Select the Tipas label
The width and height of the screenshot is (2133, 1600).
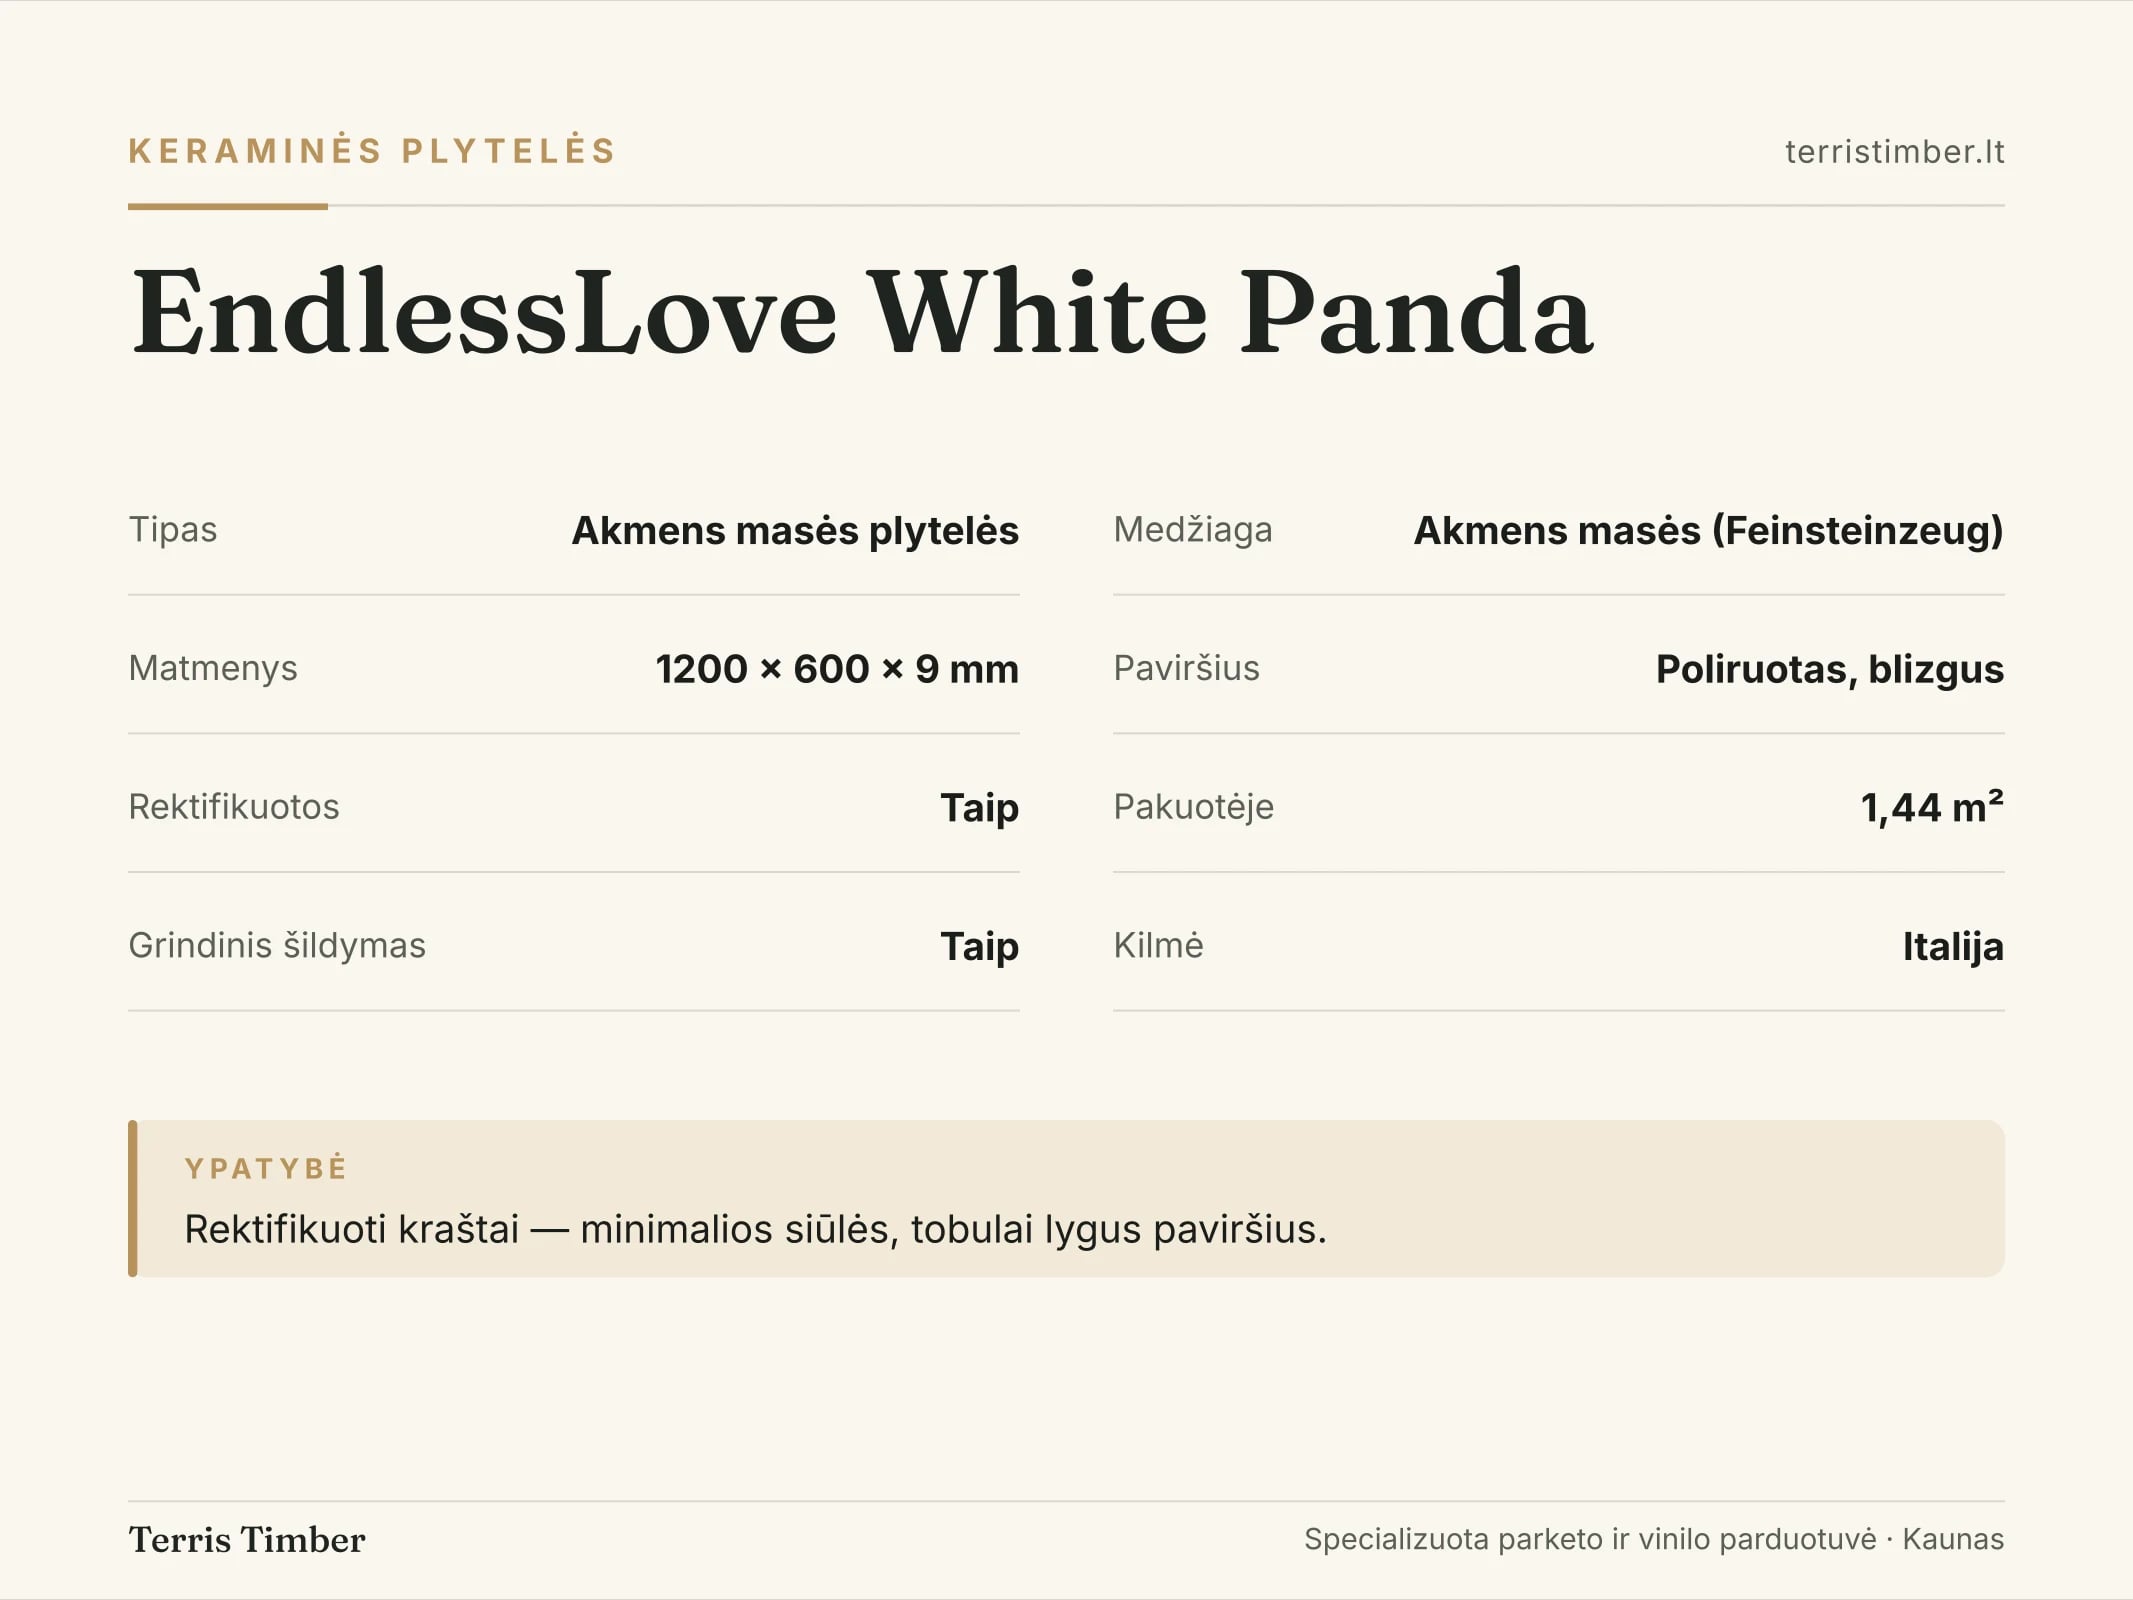[173, 529]
